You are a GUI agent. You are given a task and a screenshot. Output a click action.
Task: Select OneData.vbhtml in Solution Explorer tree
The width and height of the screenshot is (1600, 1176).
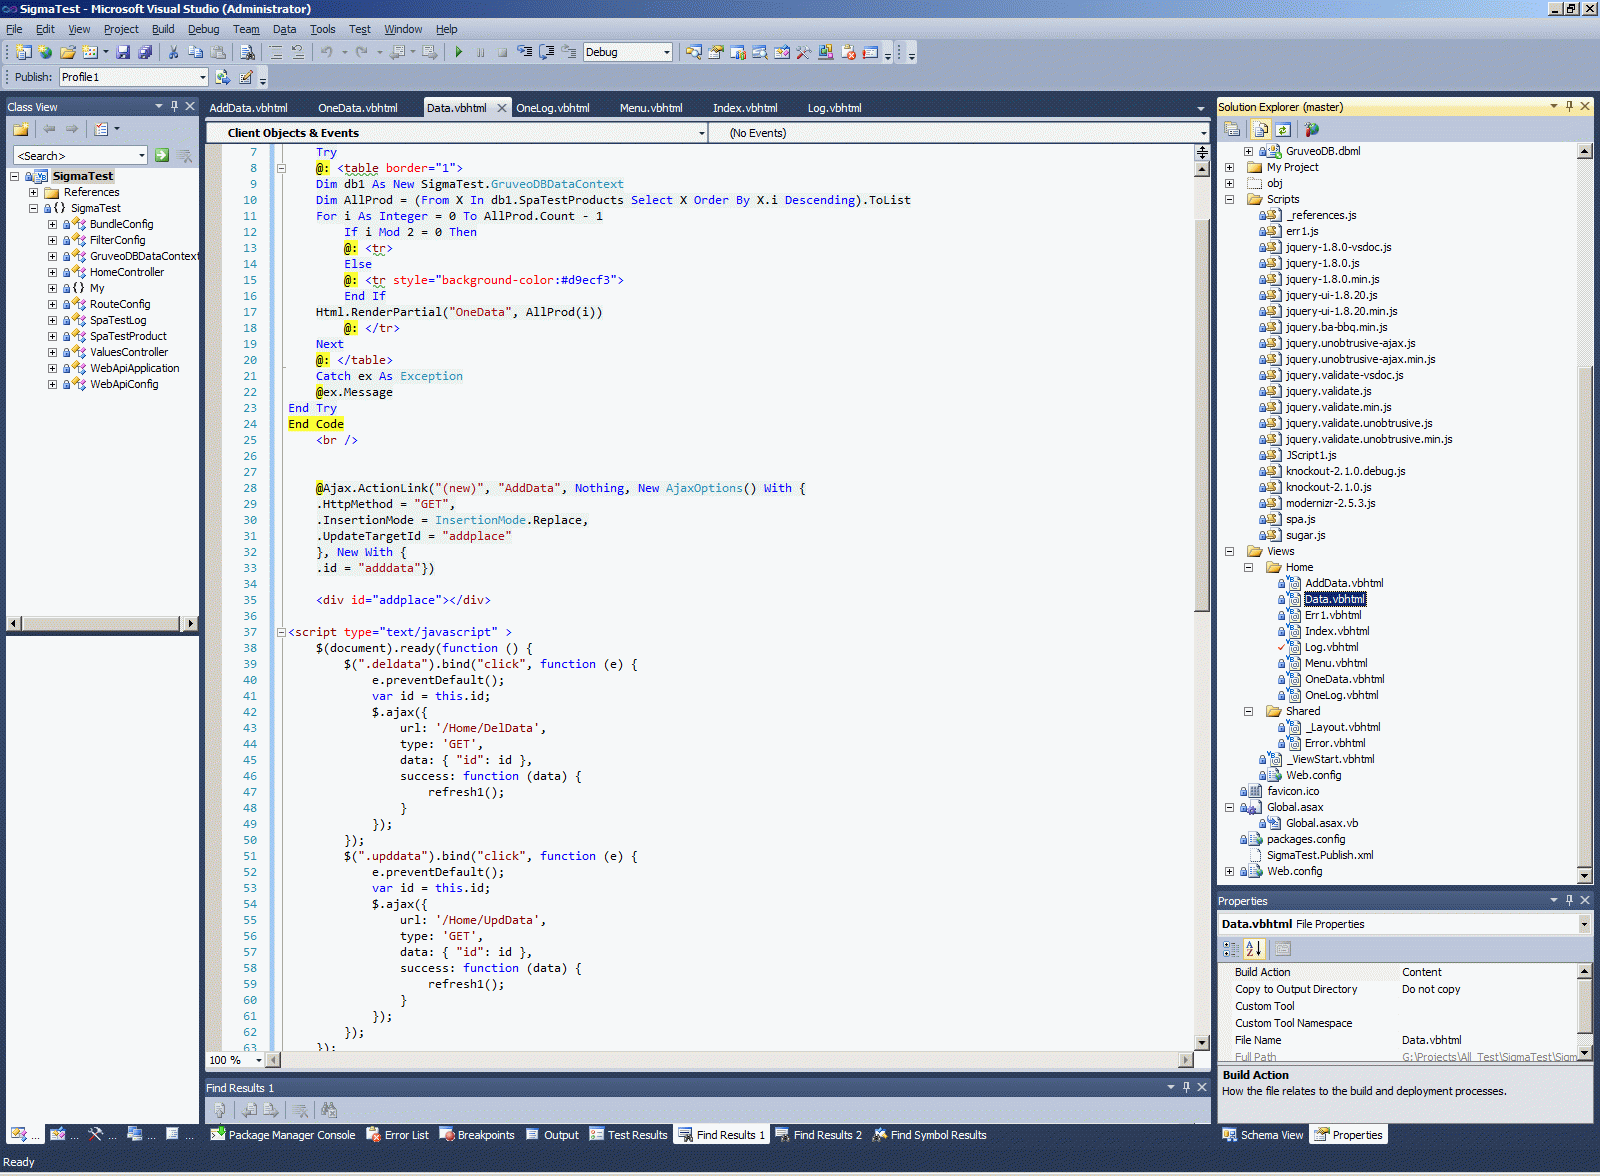(1344, 679)
